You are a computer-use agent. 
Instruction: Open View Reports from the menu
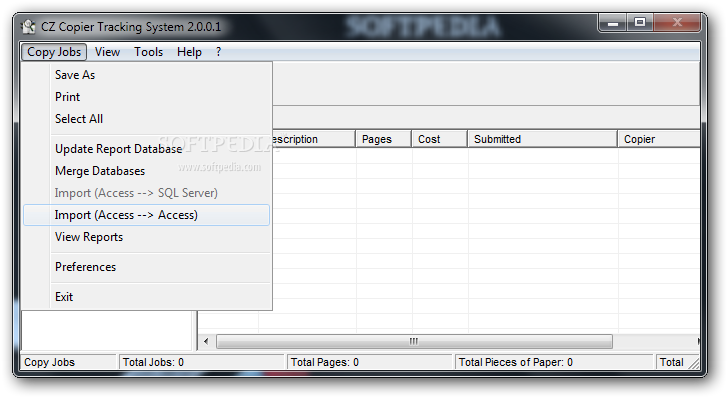(147, 237)
